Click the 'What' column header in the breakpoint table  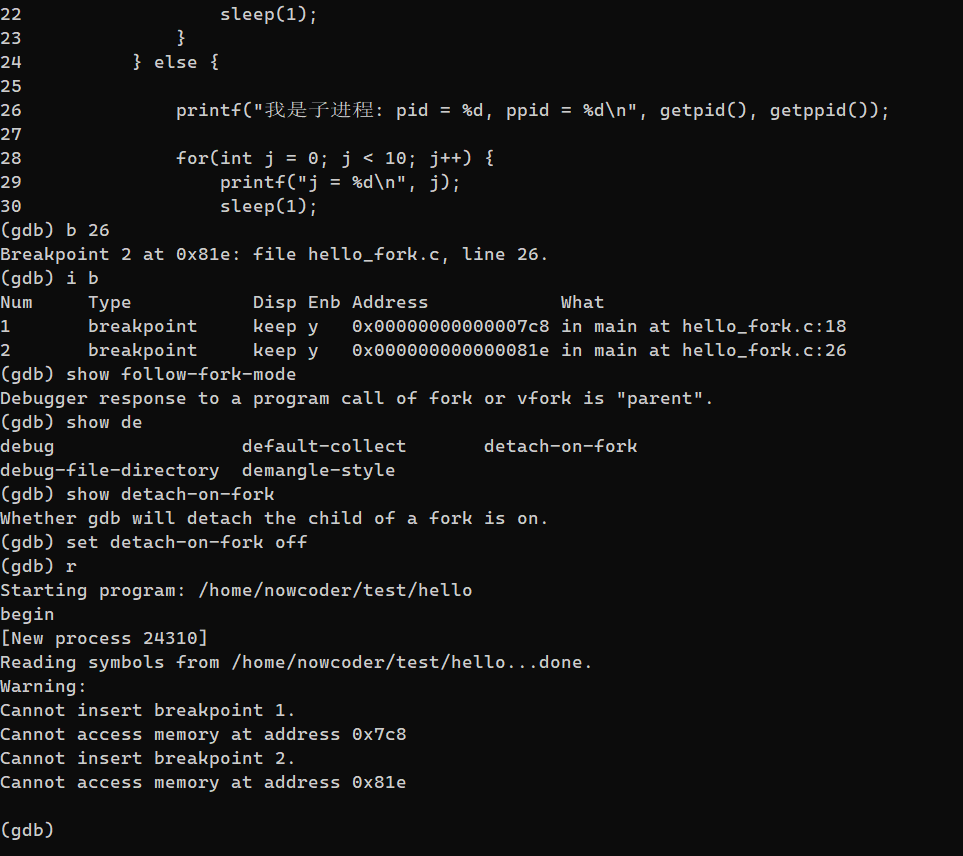tap(582, 303)
